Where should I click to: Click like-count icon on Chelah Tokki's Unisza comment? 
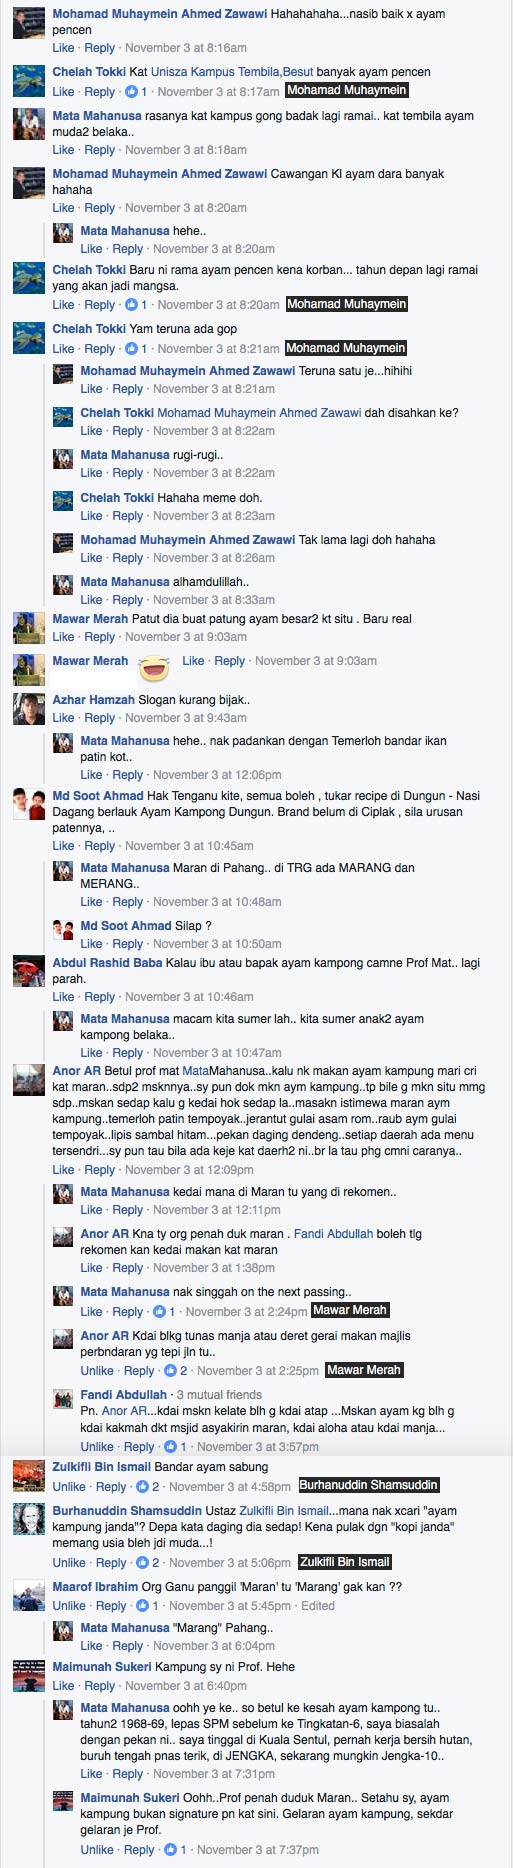point(131,92)
